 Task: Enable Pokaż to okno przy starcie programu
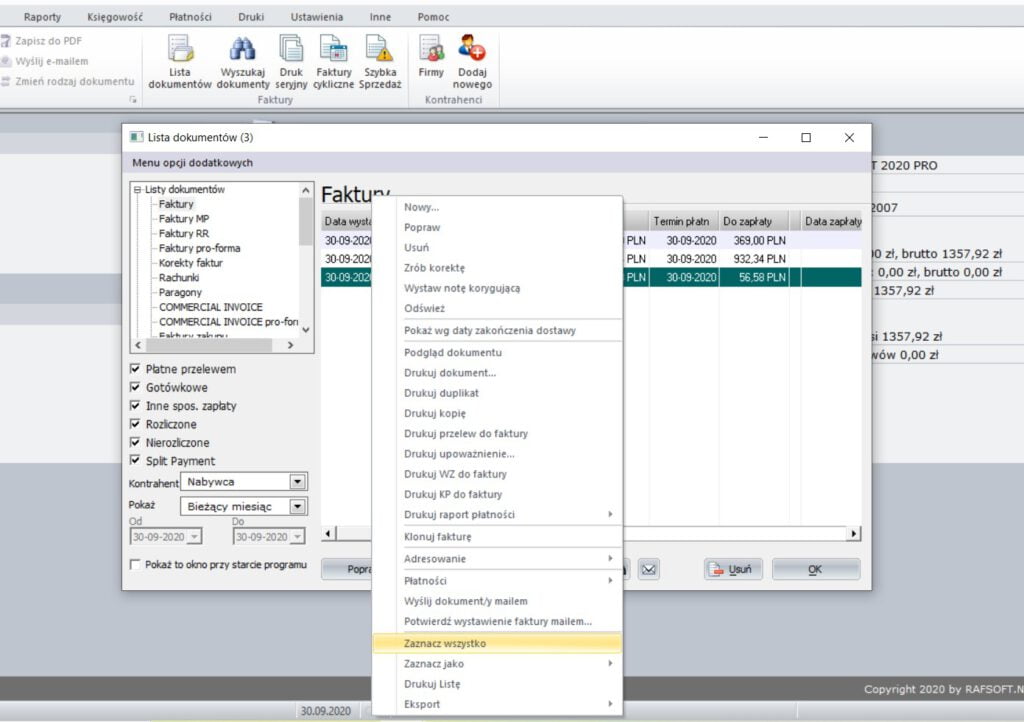pyautogui.click(x=136, y=565)
